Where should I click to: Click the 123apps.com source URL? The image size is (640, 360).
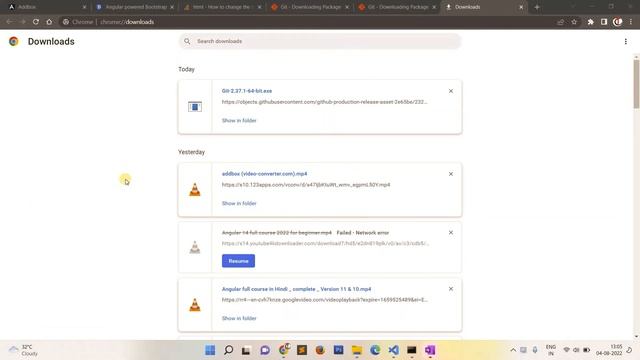click(x=306, y=184)
